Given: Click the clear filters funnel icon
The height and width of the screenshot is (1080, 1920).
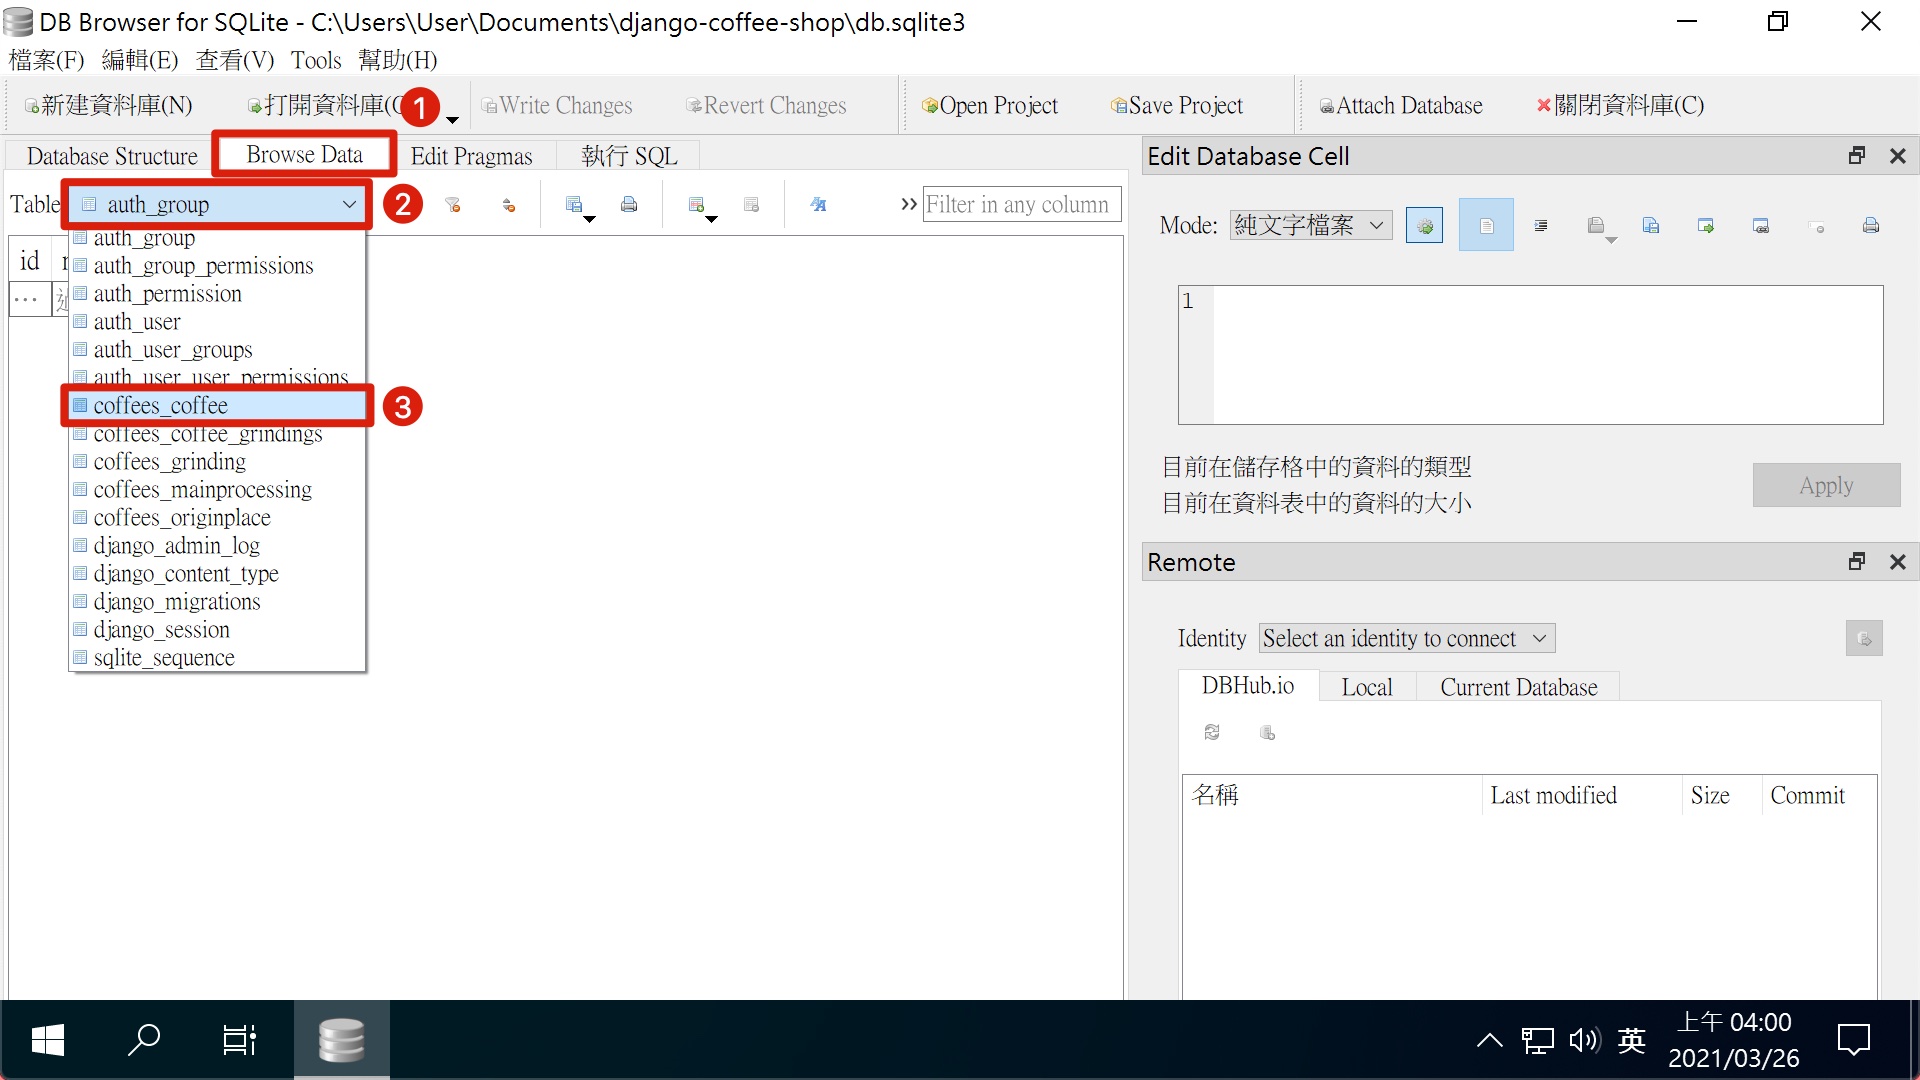Looking at the screenshot, I should pos(453,205).
